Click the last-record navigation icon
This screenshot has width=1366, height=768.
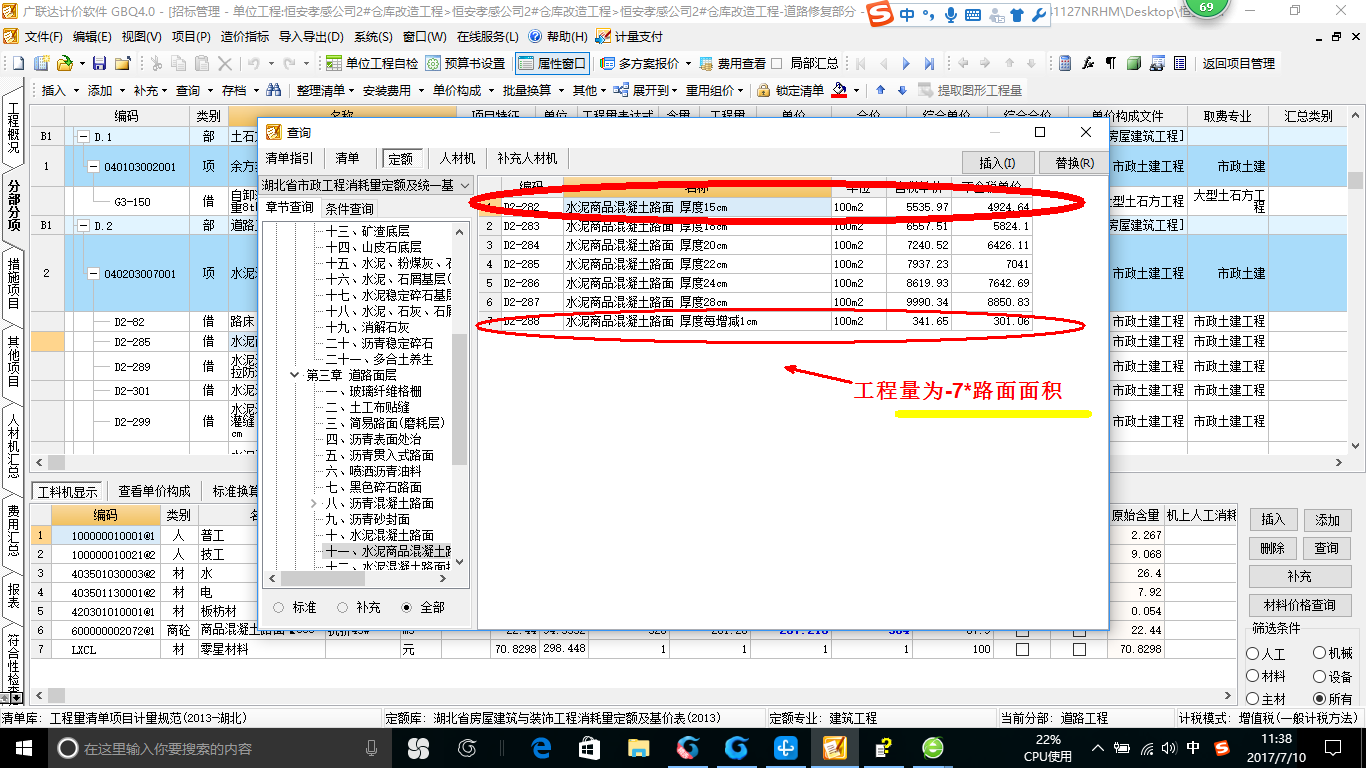(x=929, y=63)
